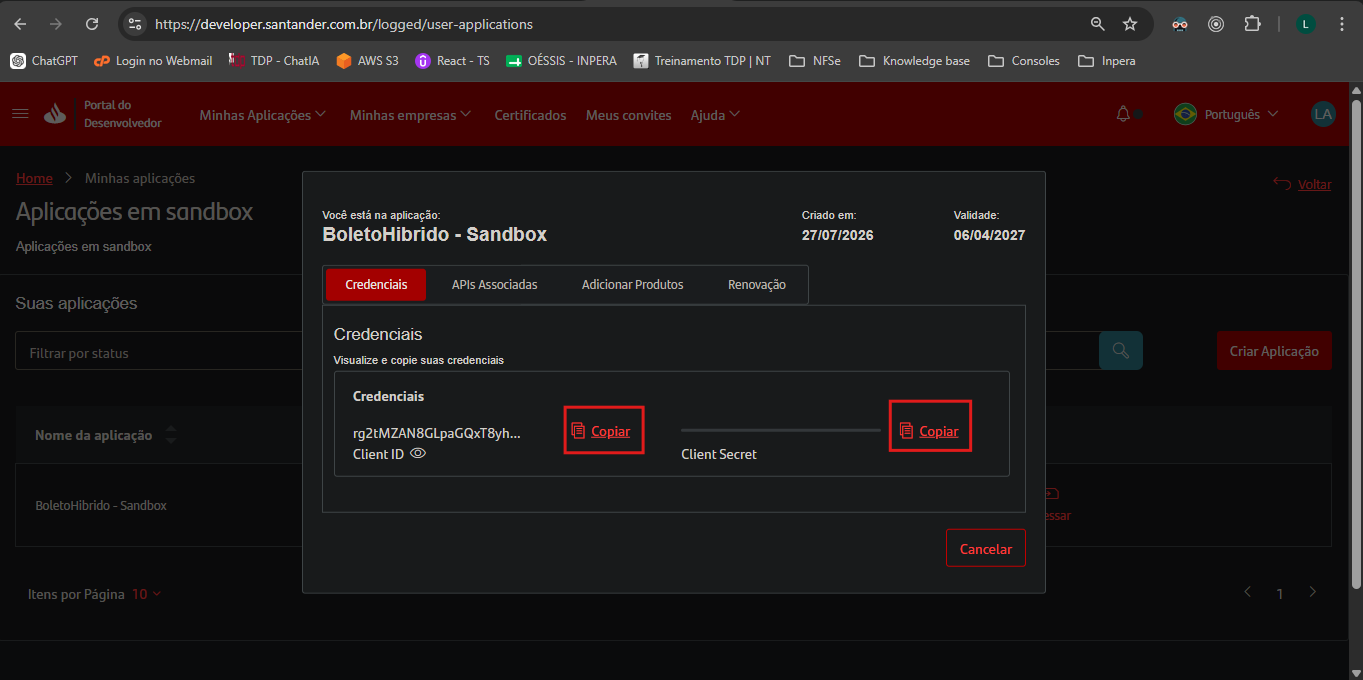Select the Credenciais tab
Image resolution: width=1363 pixels, height=680 pixels.
point(376,285)
